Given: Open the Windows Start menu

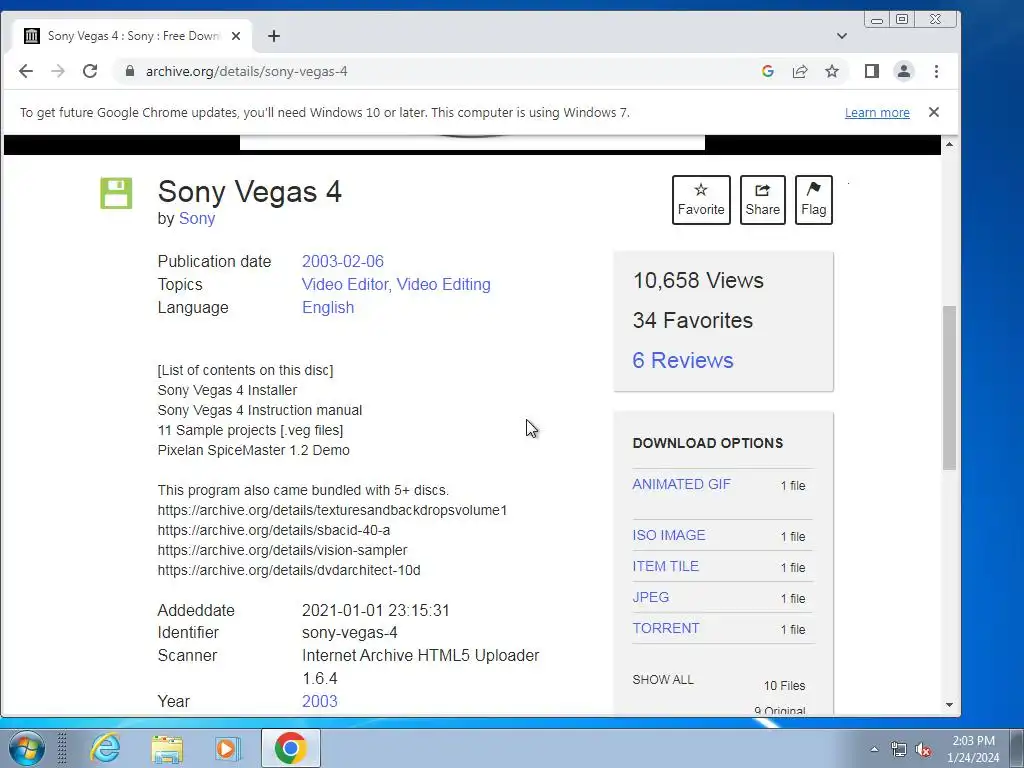Looking at the screenshot, I should tap(26, 748).
